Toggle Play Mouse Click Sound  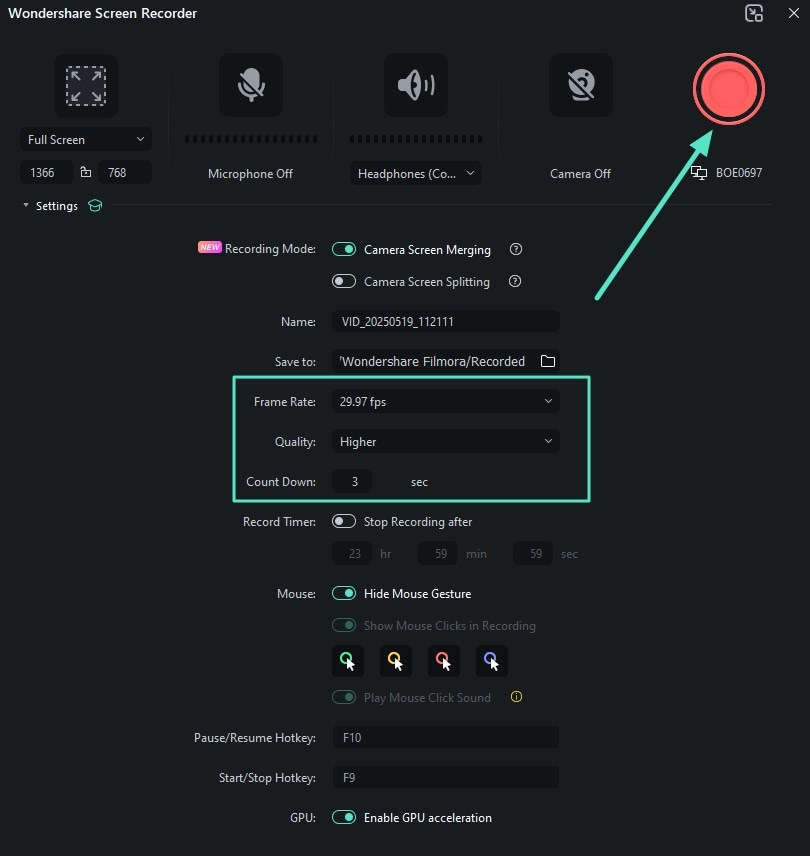(344, 697)
